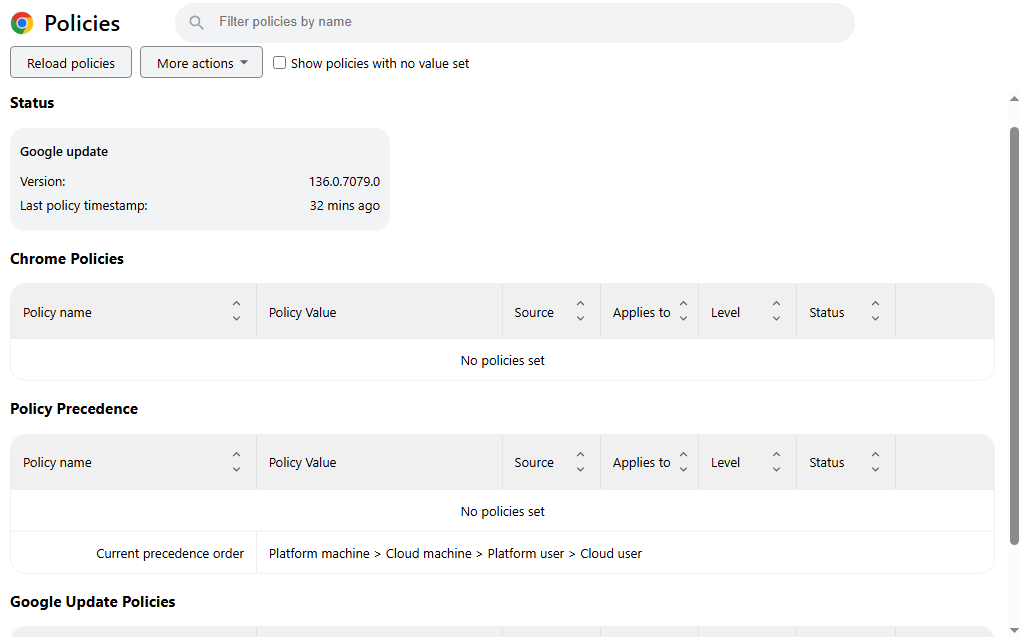Screen dimensions: 1020x637
Task: Sort Chrome Policies table by Policy name
Action: tap(236, 312)
